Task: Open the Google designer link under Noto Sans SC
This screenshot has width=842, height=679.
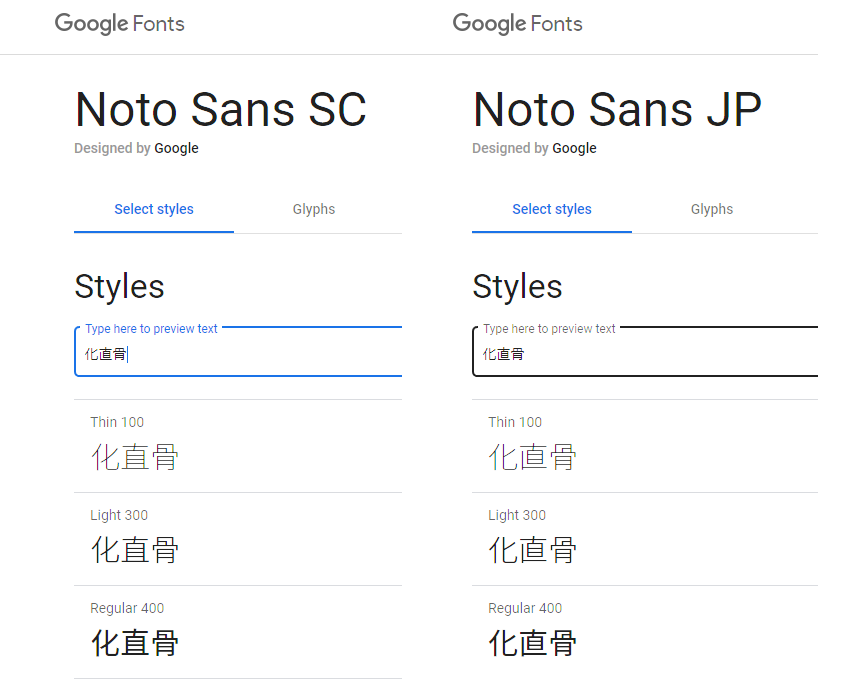Action: pyautogui.click(x=176, y=148)
